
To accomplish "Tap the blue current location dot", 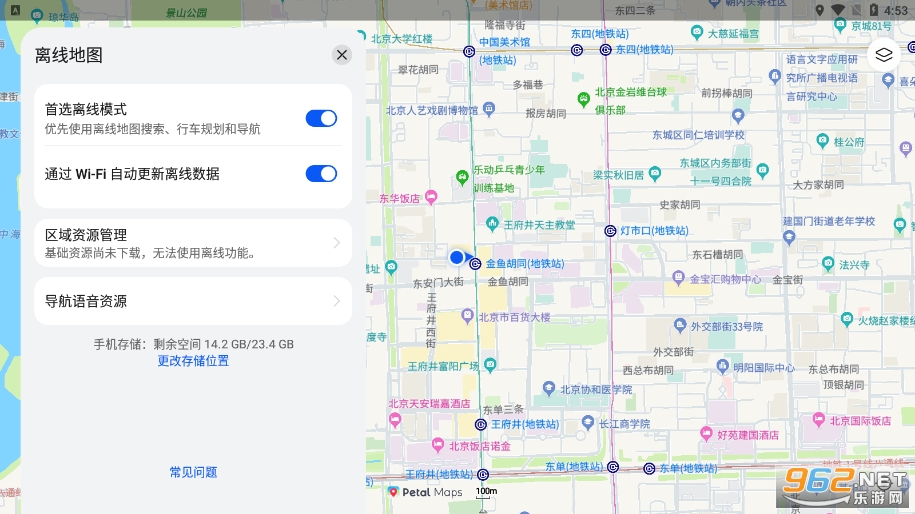I will coord(457,257).
